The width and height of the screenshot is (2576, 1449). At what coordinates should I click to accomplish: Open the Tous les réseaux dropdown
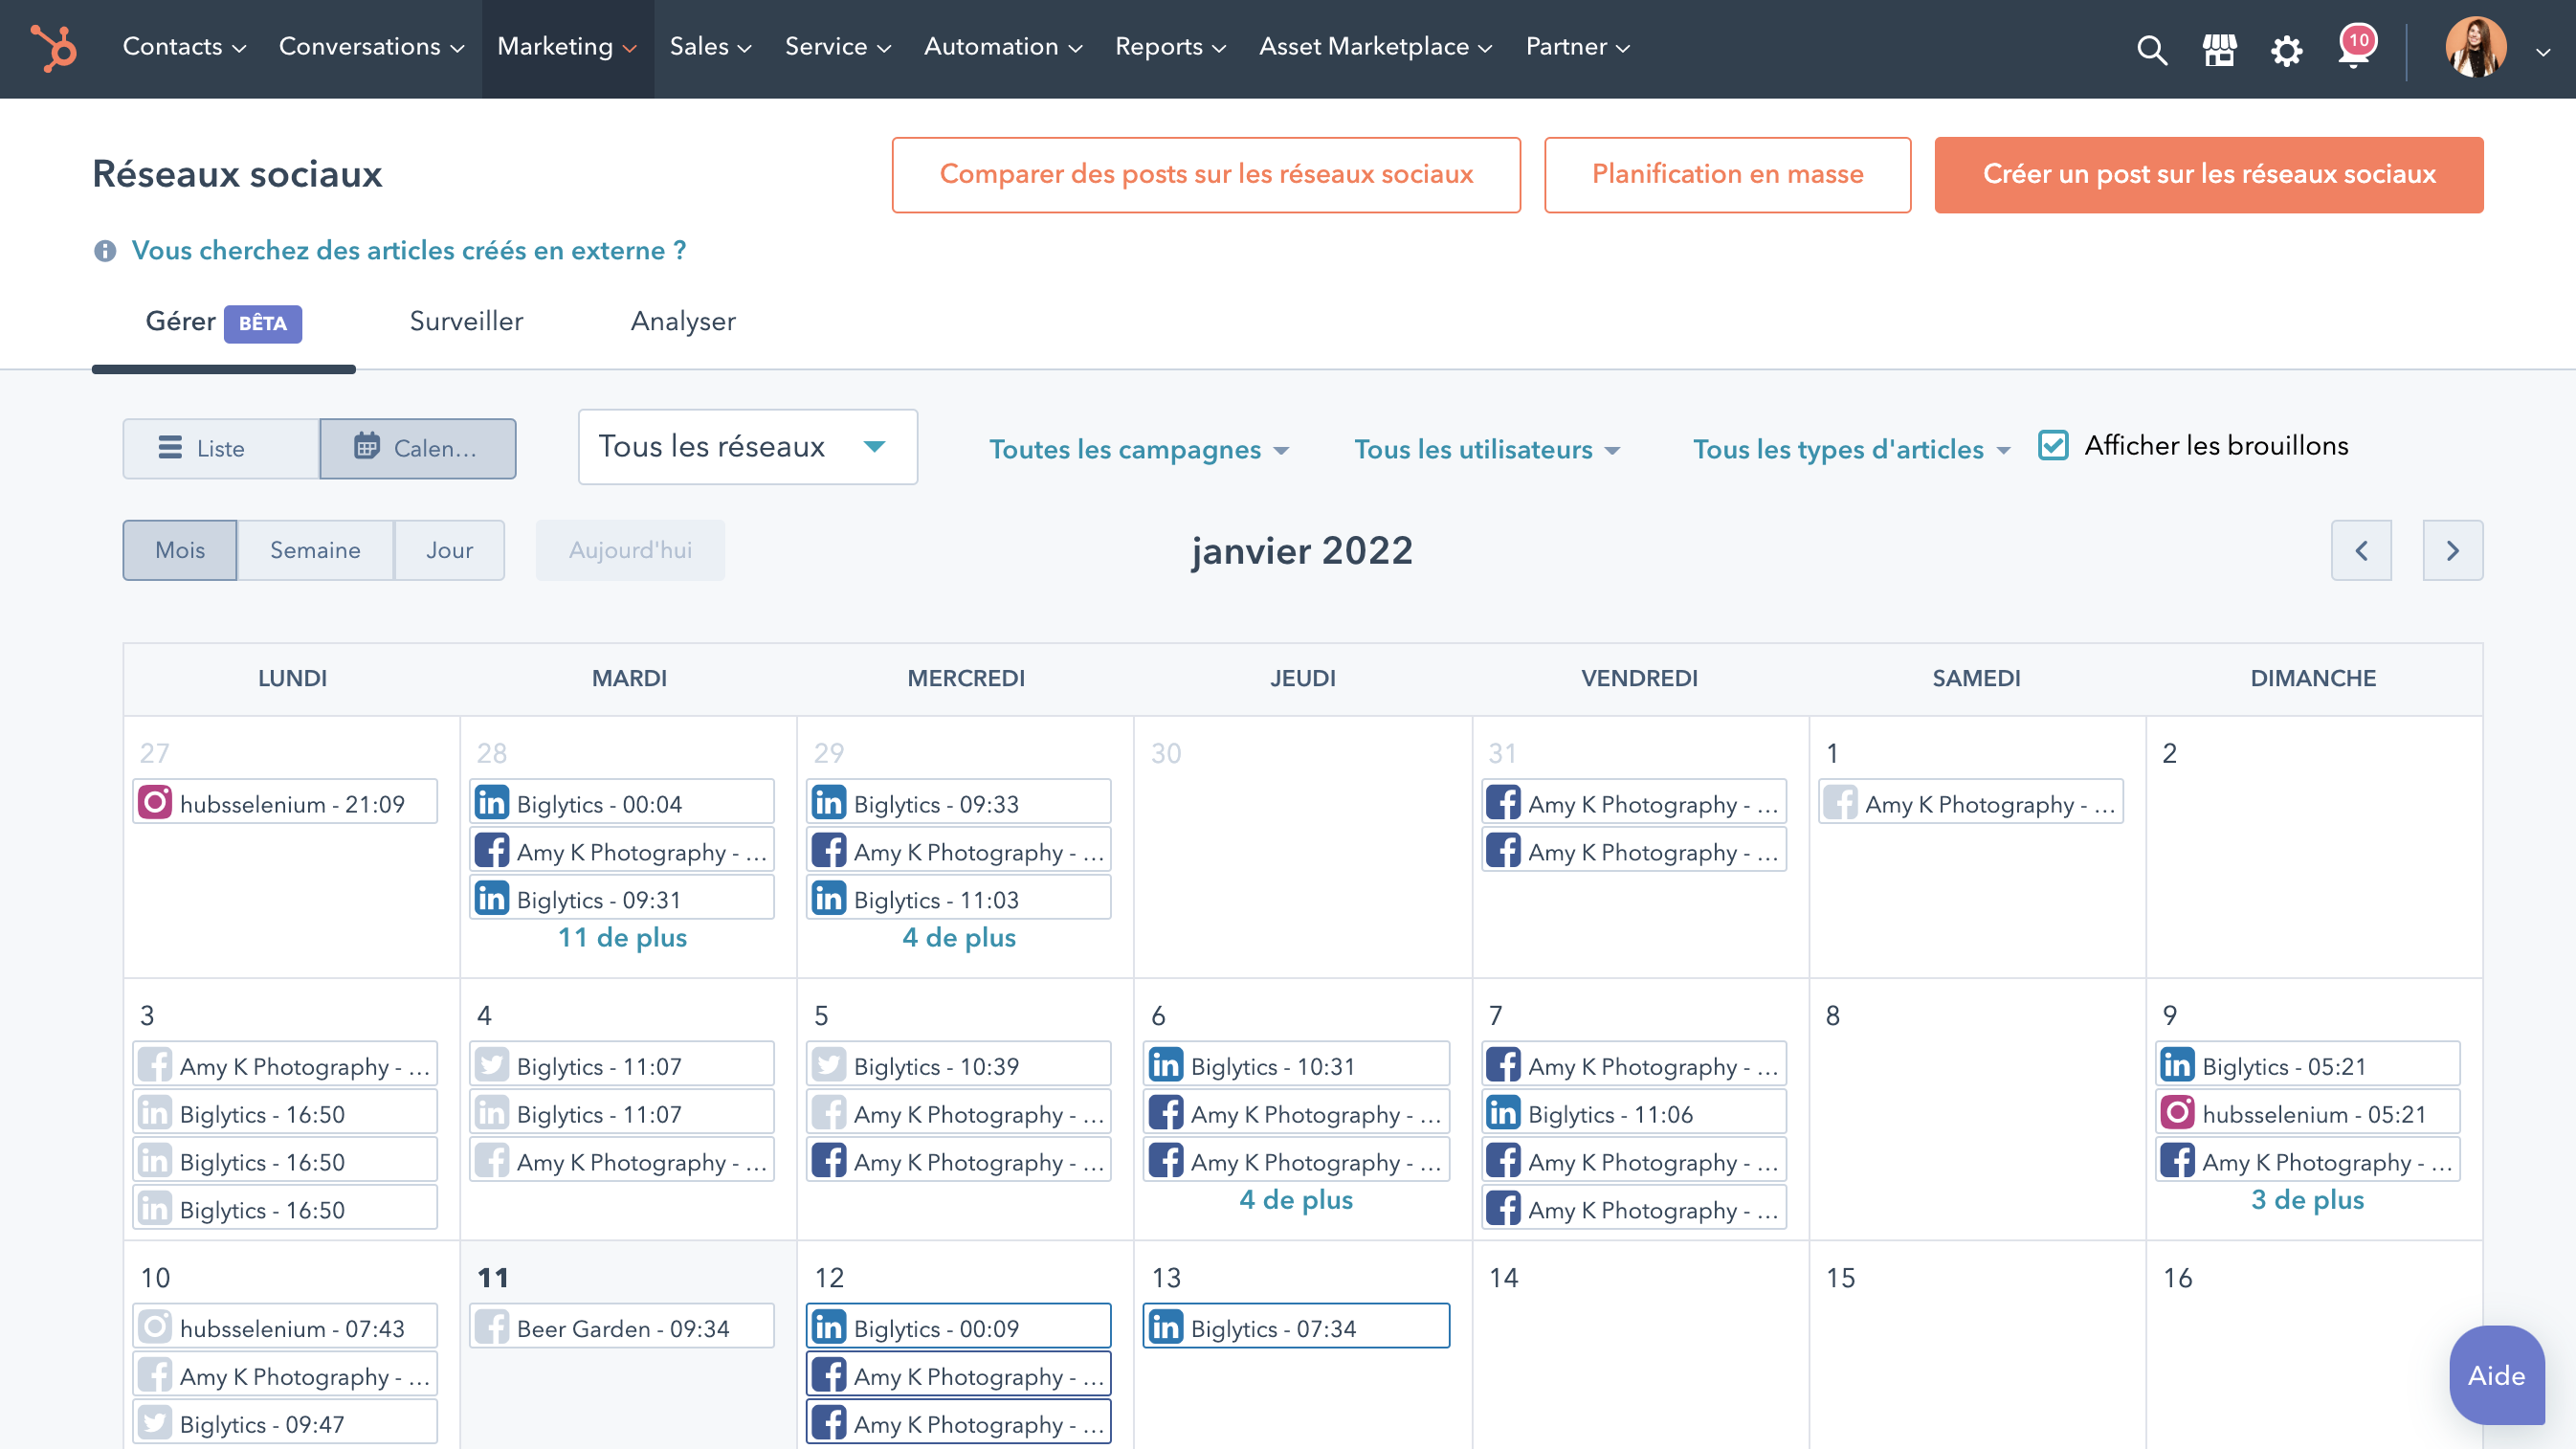[x=746, y=447]
